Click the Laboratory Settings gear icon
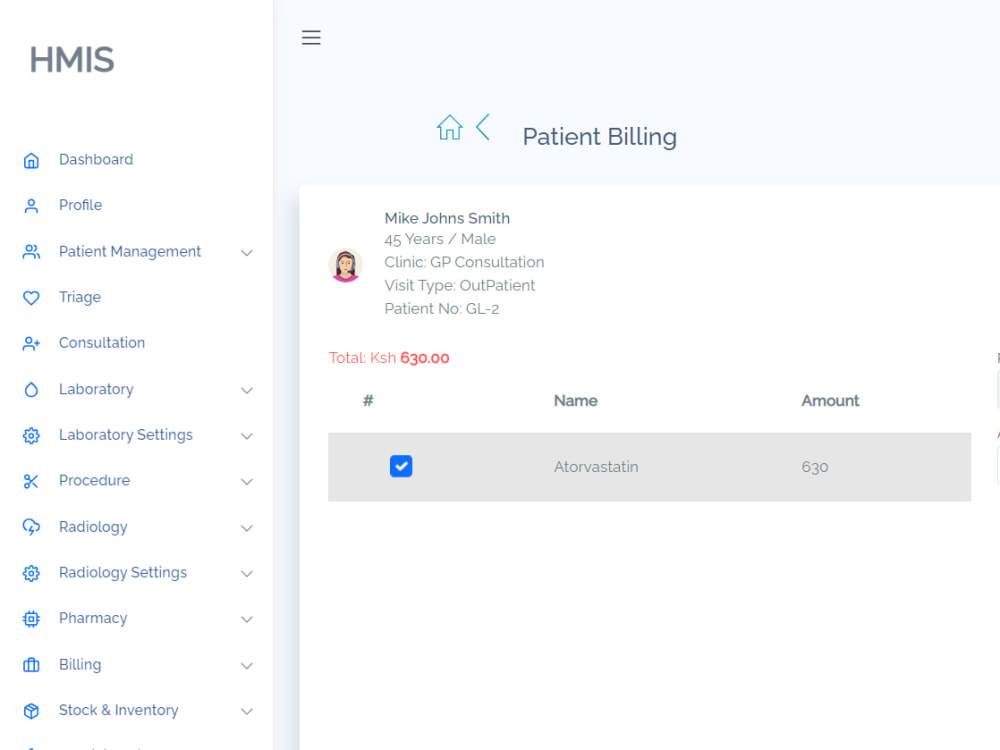 [x=31, y=436]
